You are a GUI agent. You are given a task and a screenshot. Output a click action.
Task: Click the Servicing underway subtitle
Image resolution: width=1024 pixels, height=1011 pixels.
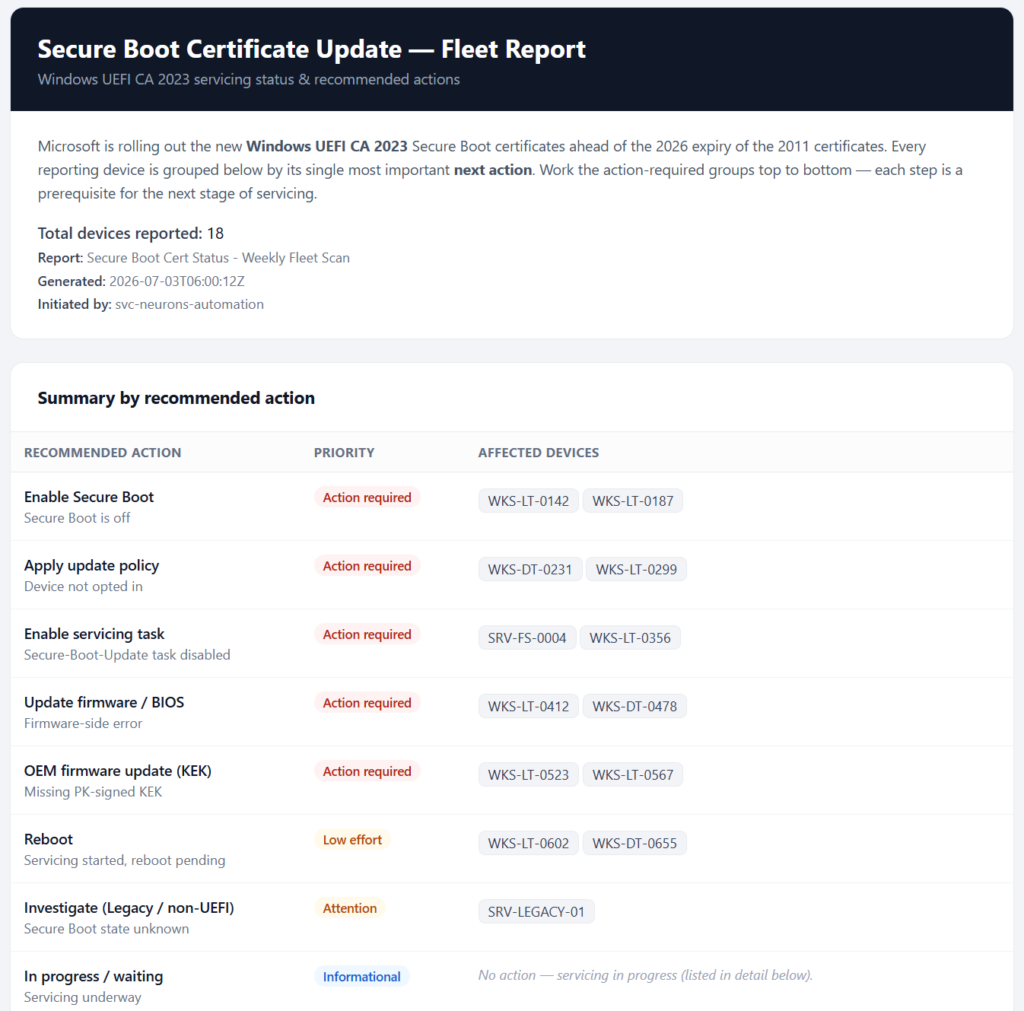82,998
